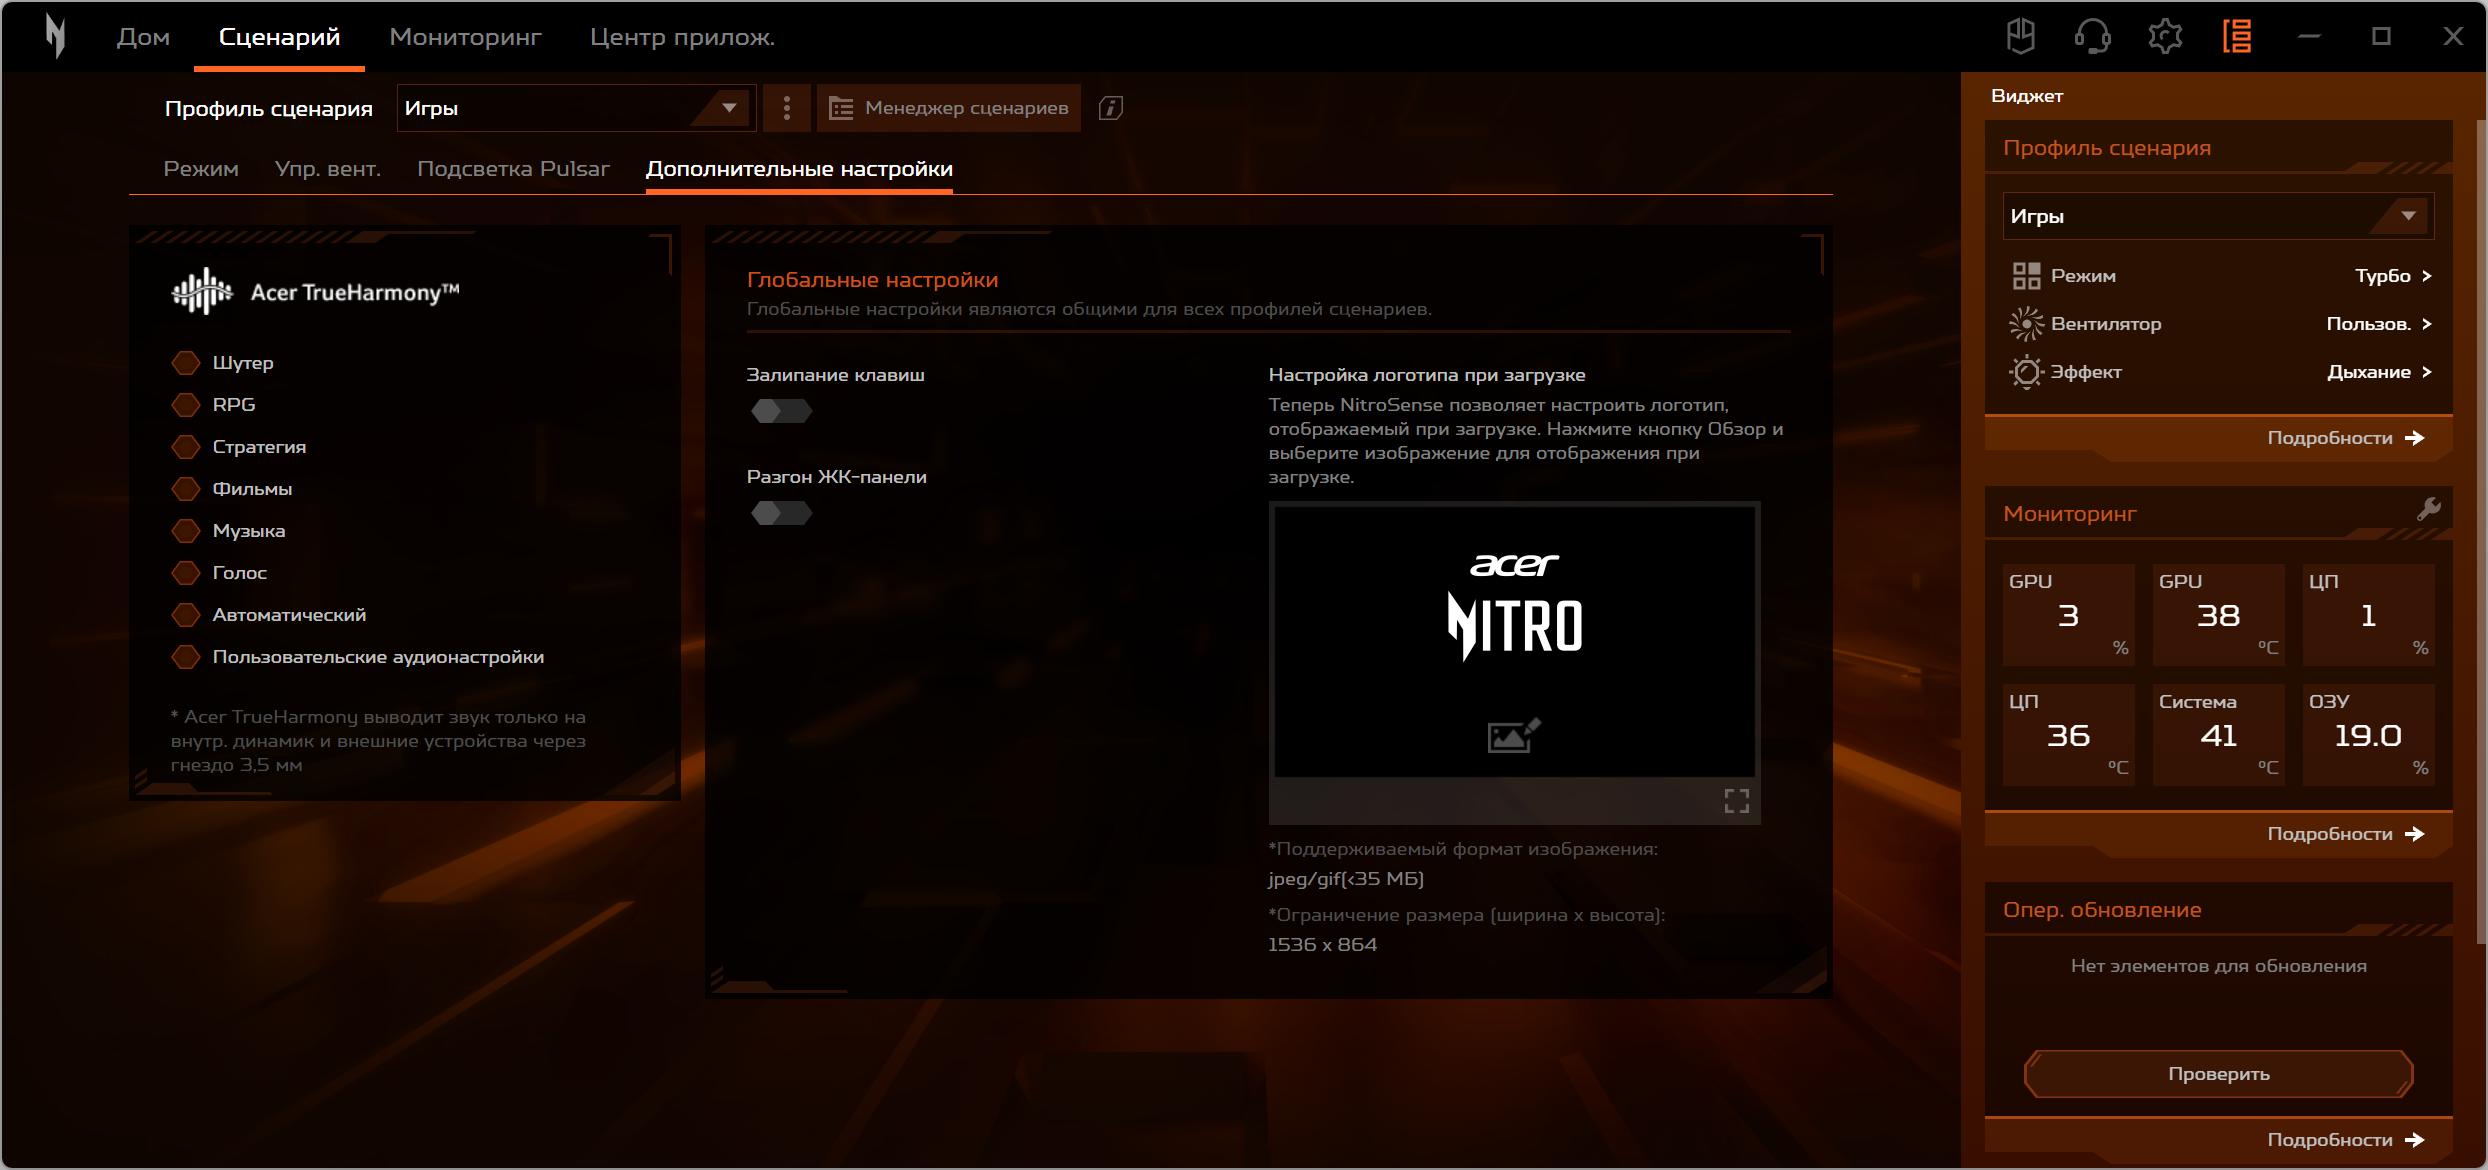The width and height of the screenshot is (2488, 1170).
Task: Switch to the Мониторинг tab
Action: coord(465,37)
